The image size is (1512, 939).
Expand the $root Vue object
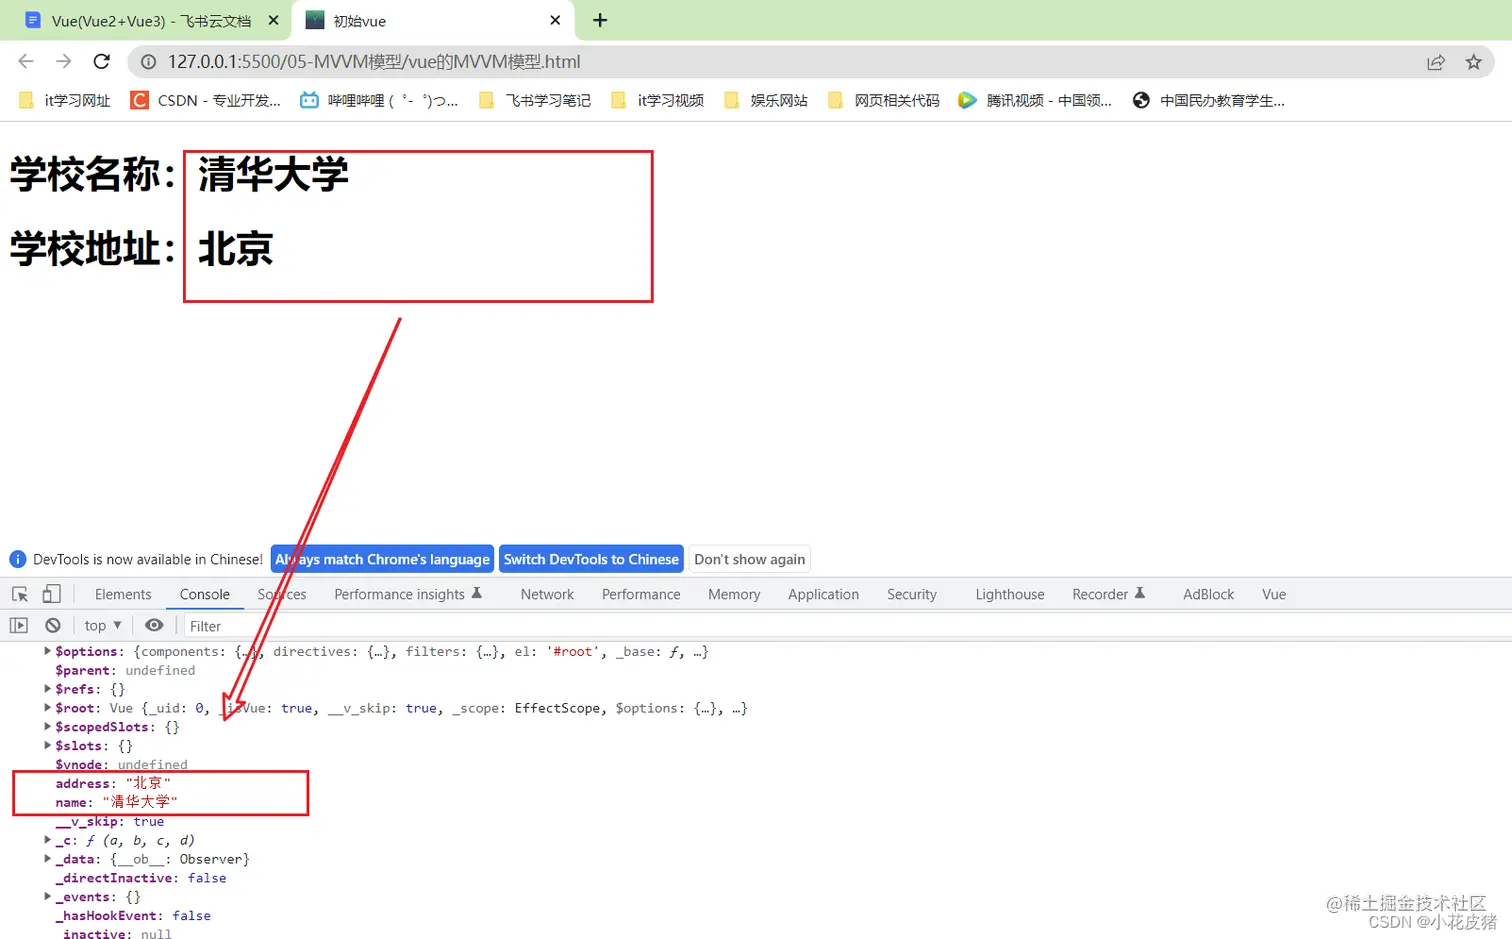[47, 708]
